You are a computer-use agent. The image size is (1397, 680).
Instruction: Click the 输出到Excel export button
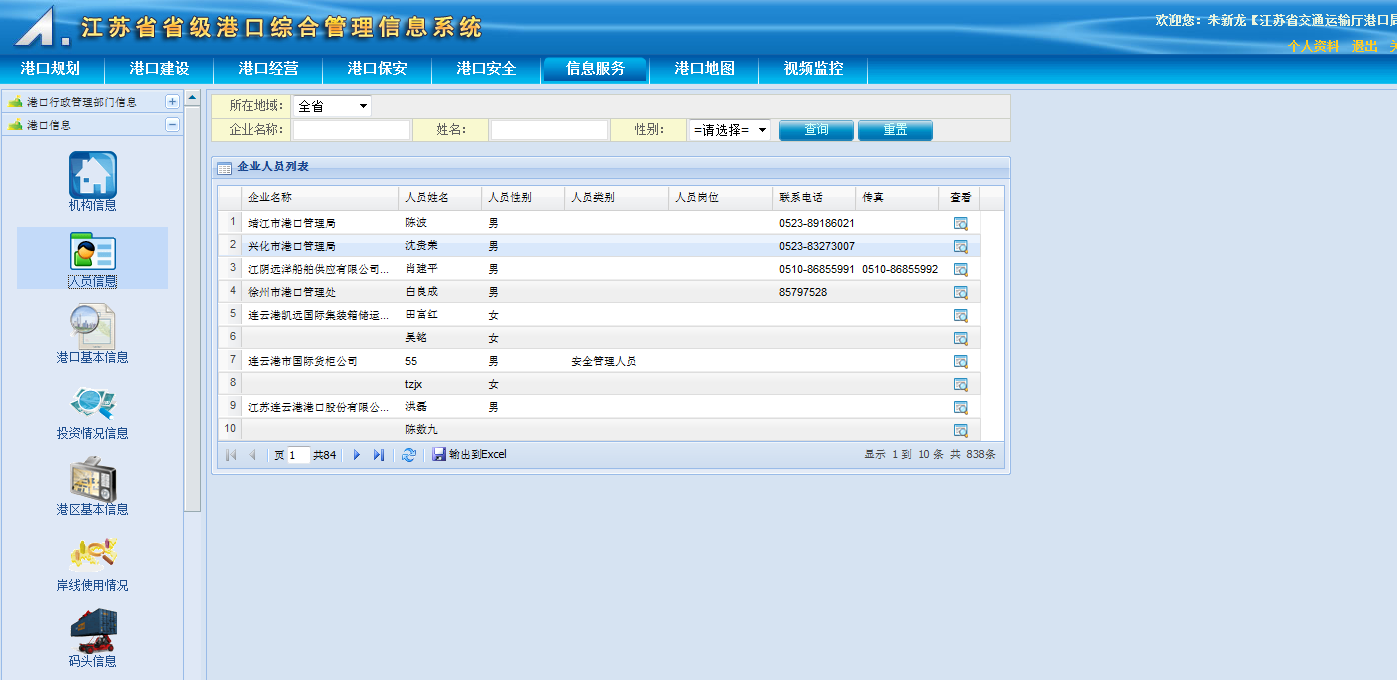click(x=469, y=455)
